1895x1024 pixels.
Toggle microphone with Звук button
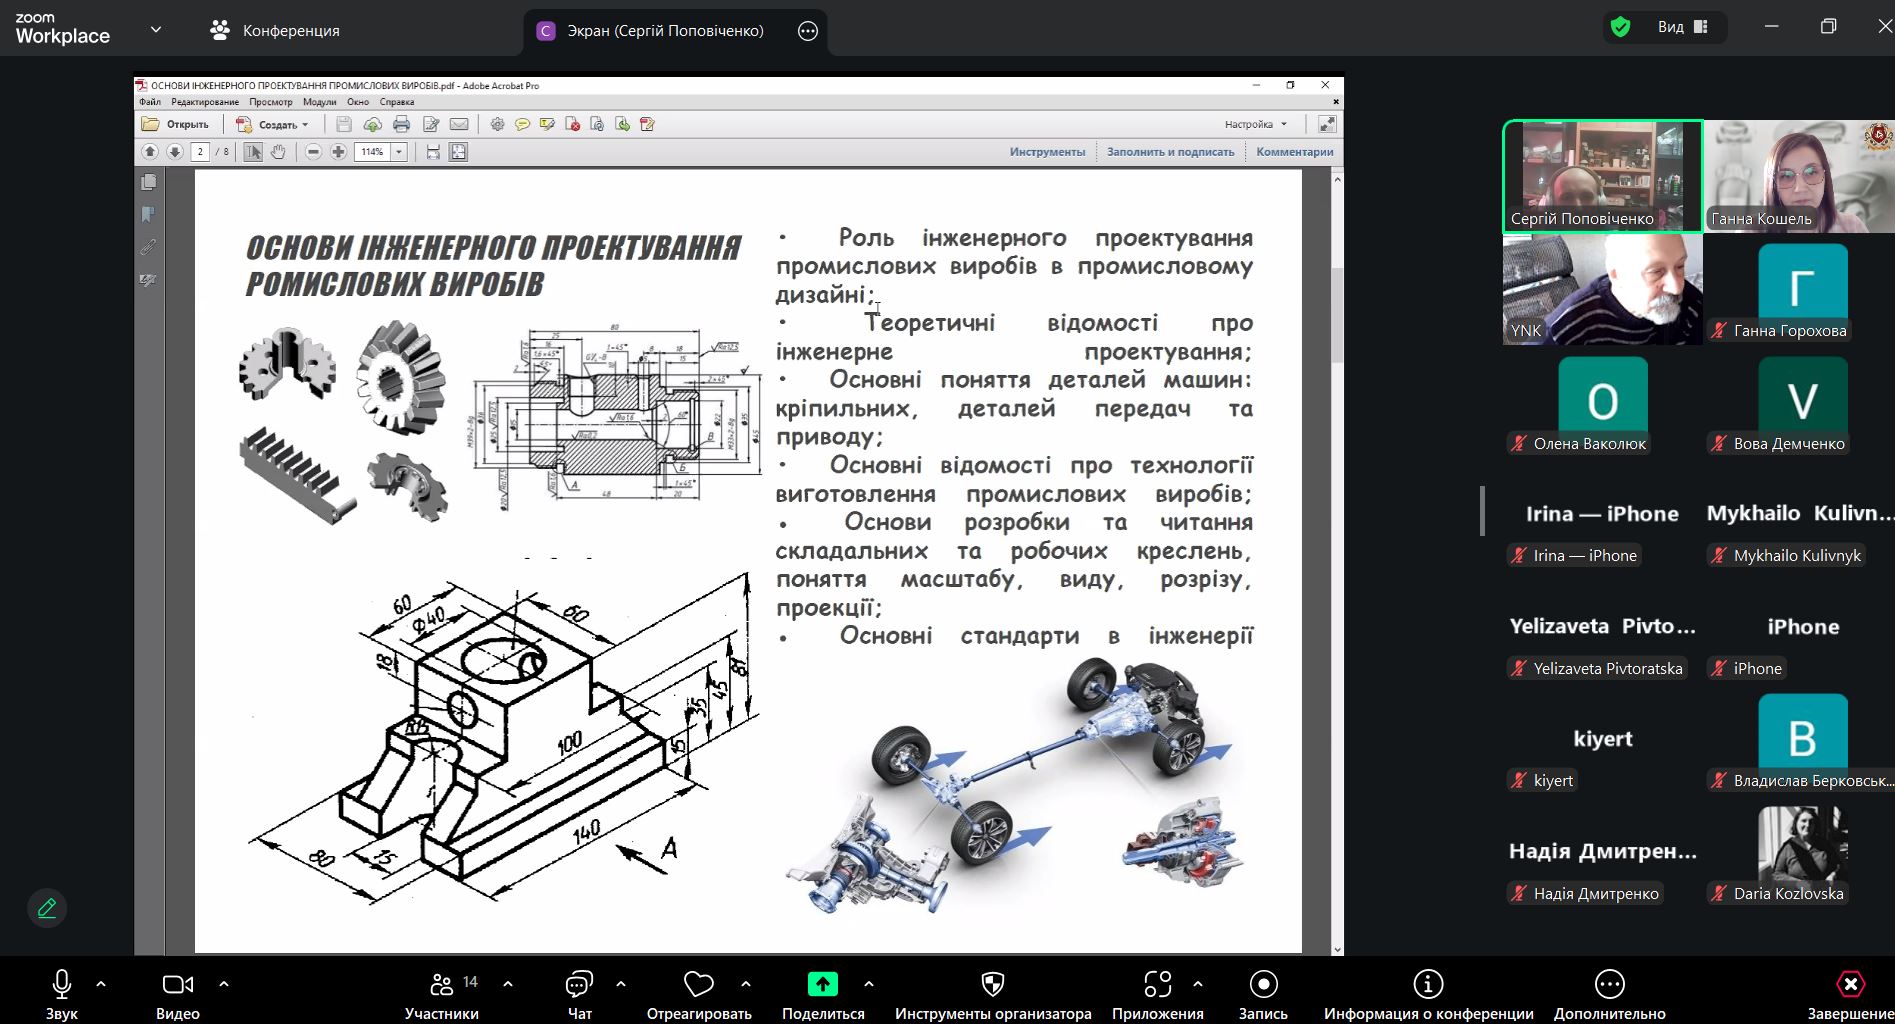click(x=61, y=985)
